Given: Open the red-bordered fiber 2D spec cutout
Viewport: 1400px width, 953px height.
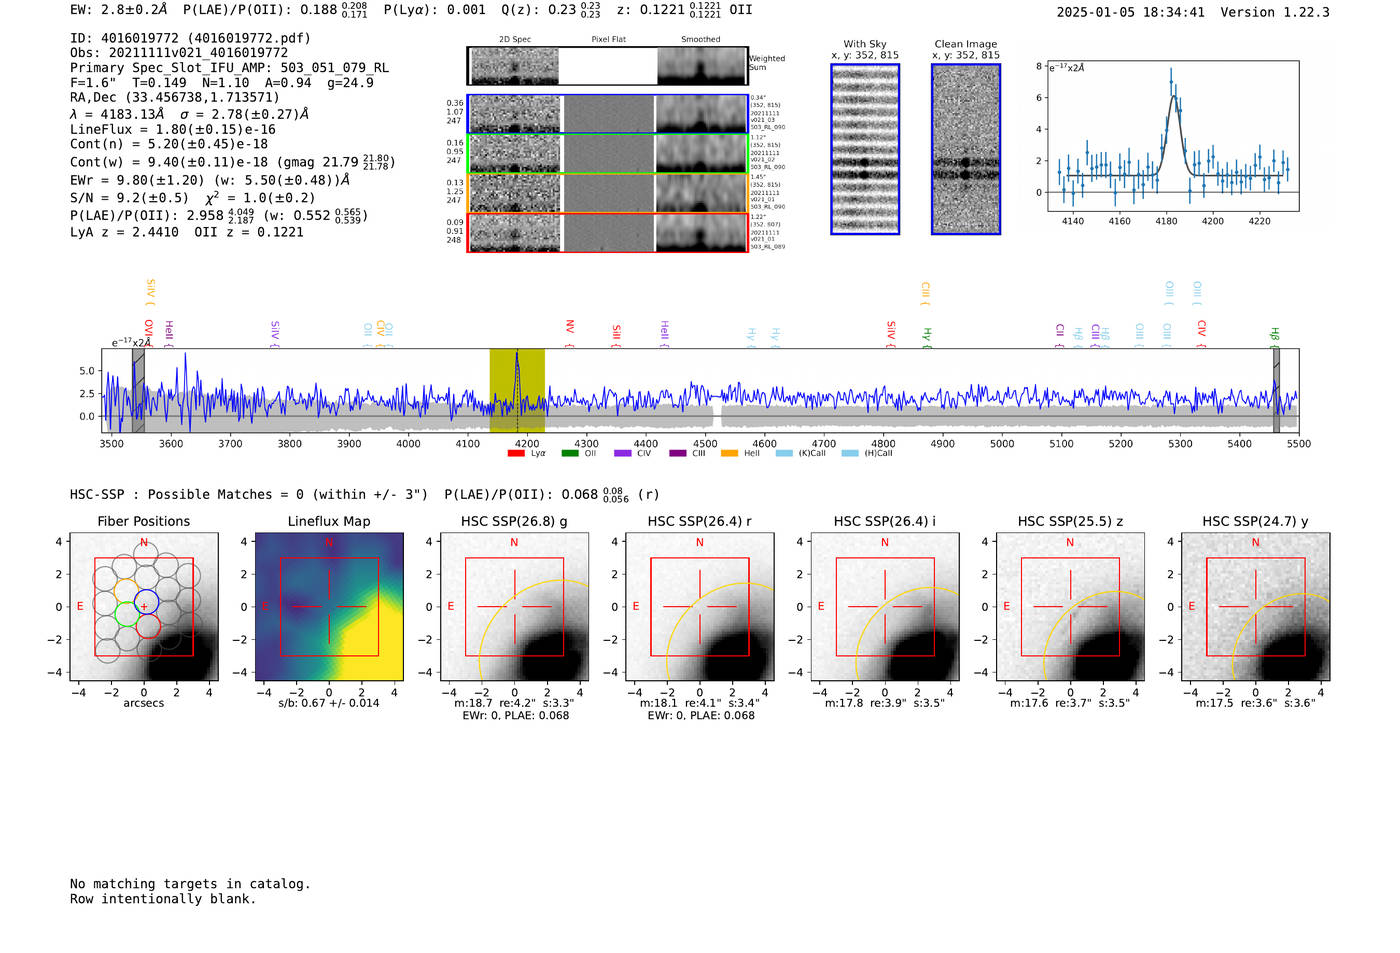Looking at the screenshot, I should pos(515,233).
